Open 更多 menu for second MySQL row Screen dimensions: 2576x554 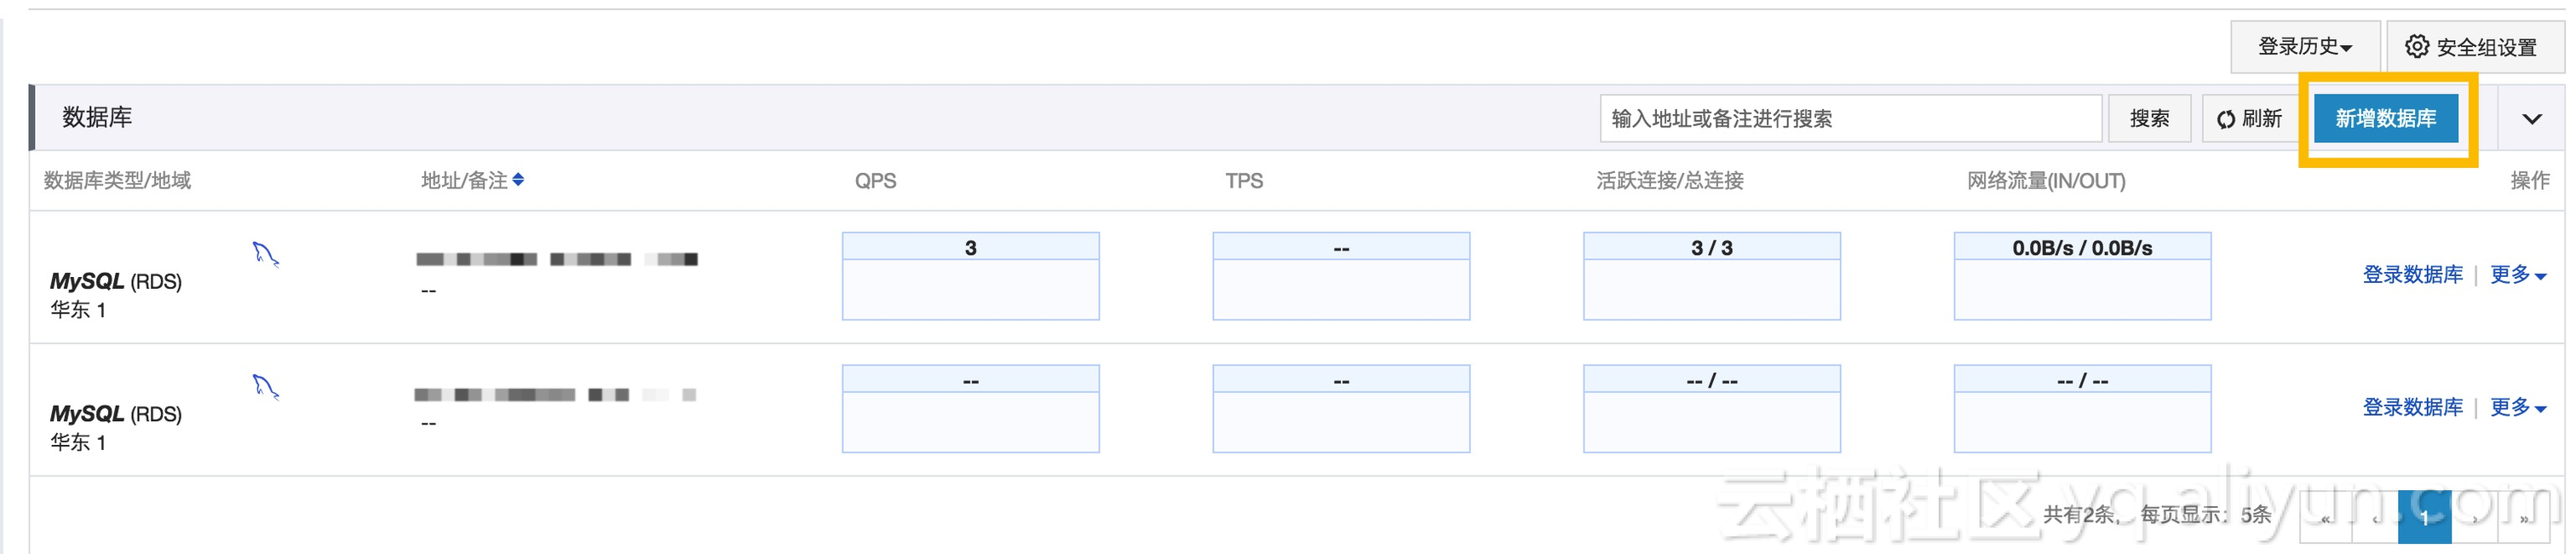coord(2518,407)
